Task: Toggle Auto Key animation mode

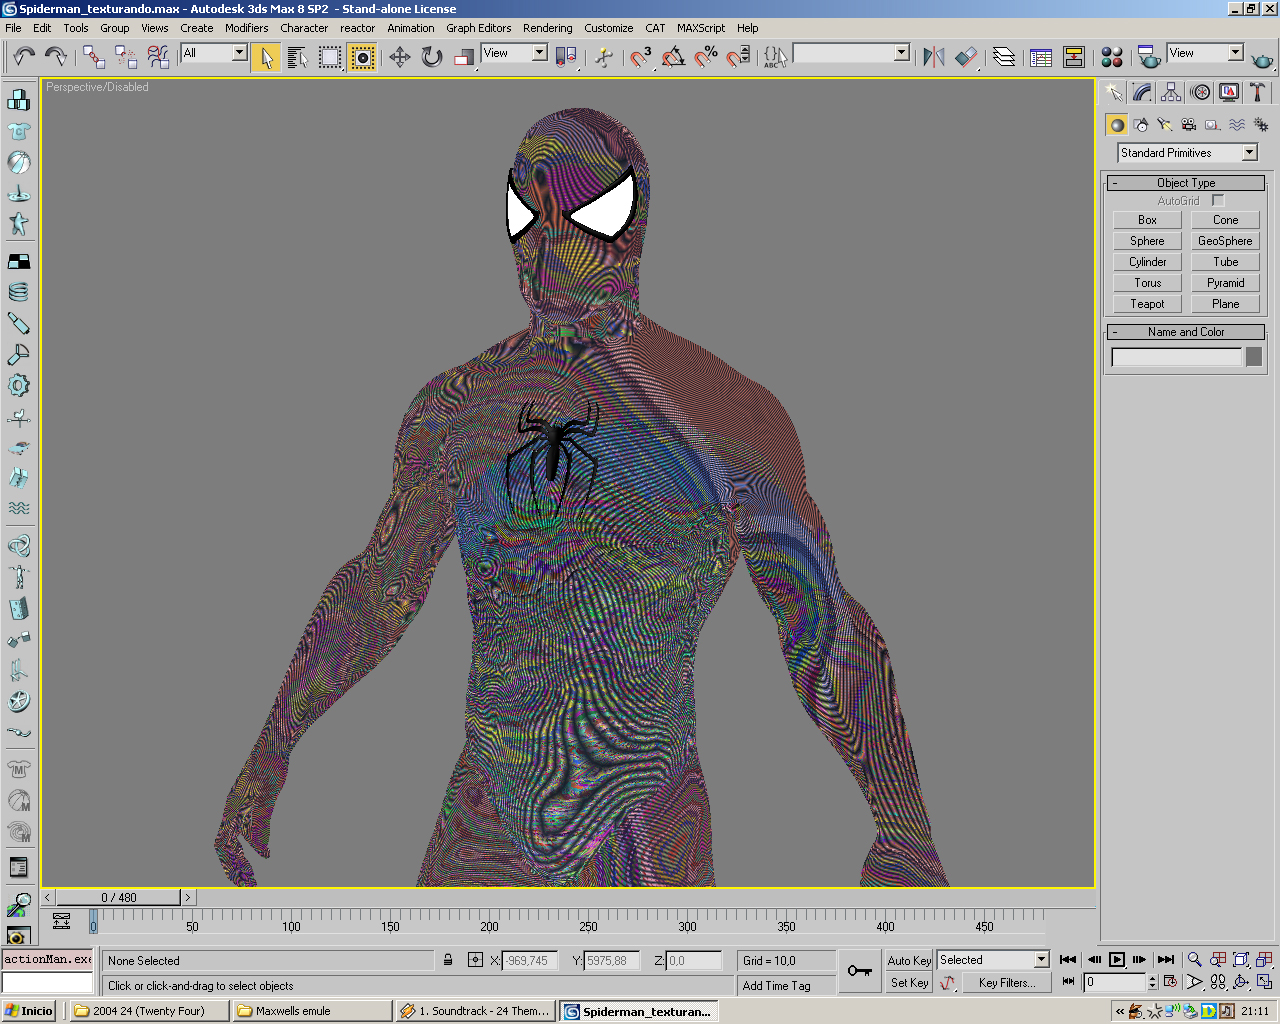Action: 909,960
